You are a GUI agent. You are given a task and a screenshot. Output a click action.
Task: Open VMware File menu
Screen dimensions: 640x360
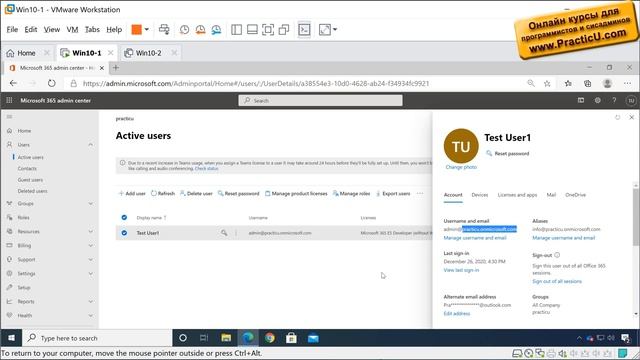(x=12, y=29)
